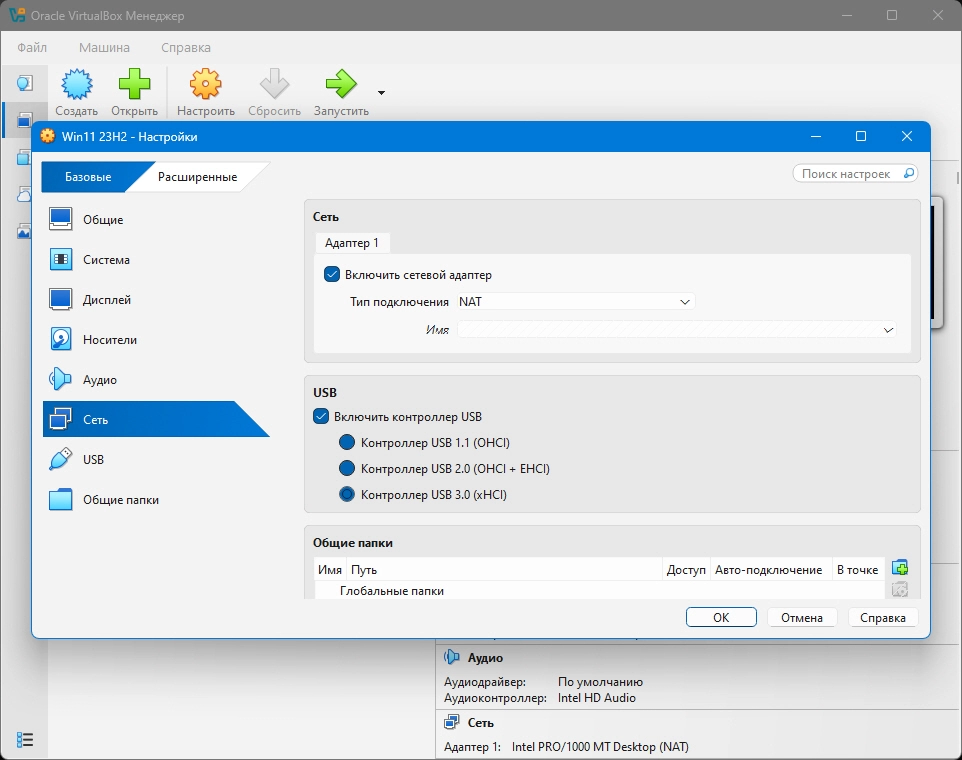Click the Справка button in the settings dialog
The width and height of the screenshot is (962, 760).
pyautogui.click(x=883, y=618)
